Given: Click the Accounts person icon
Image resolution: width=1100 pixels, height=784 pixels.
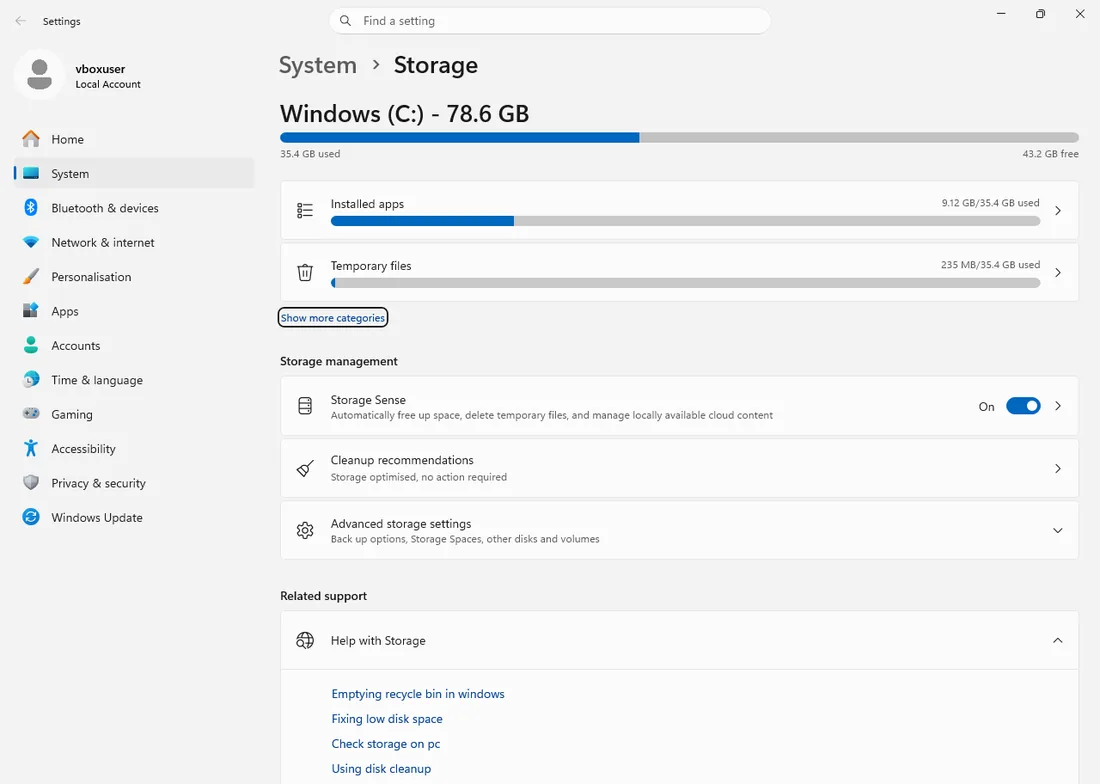Looking at the screenshot, I should coord(31,345).
